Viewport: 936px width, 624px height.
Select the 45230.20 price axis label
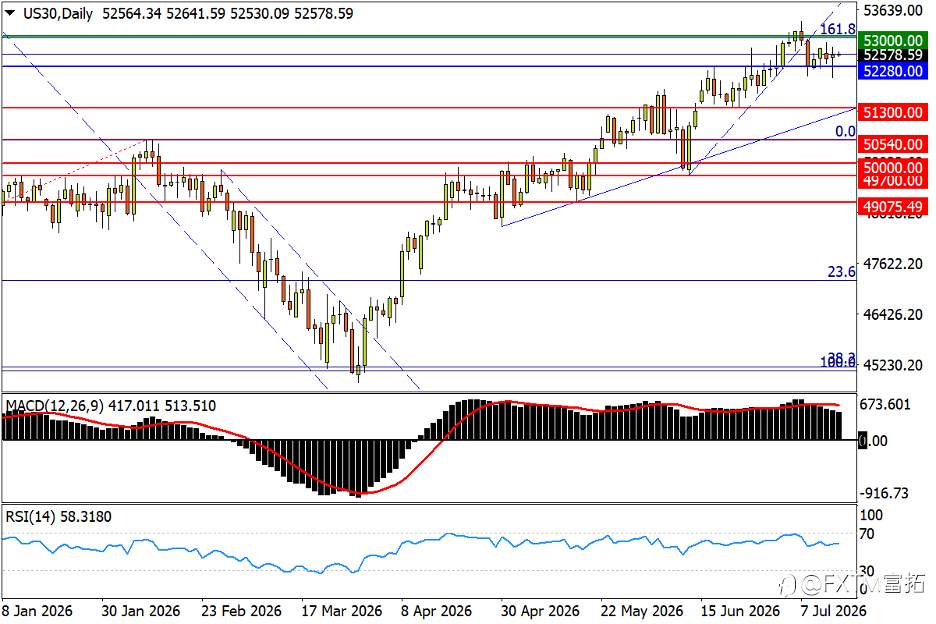pos(893,365)
